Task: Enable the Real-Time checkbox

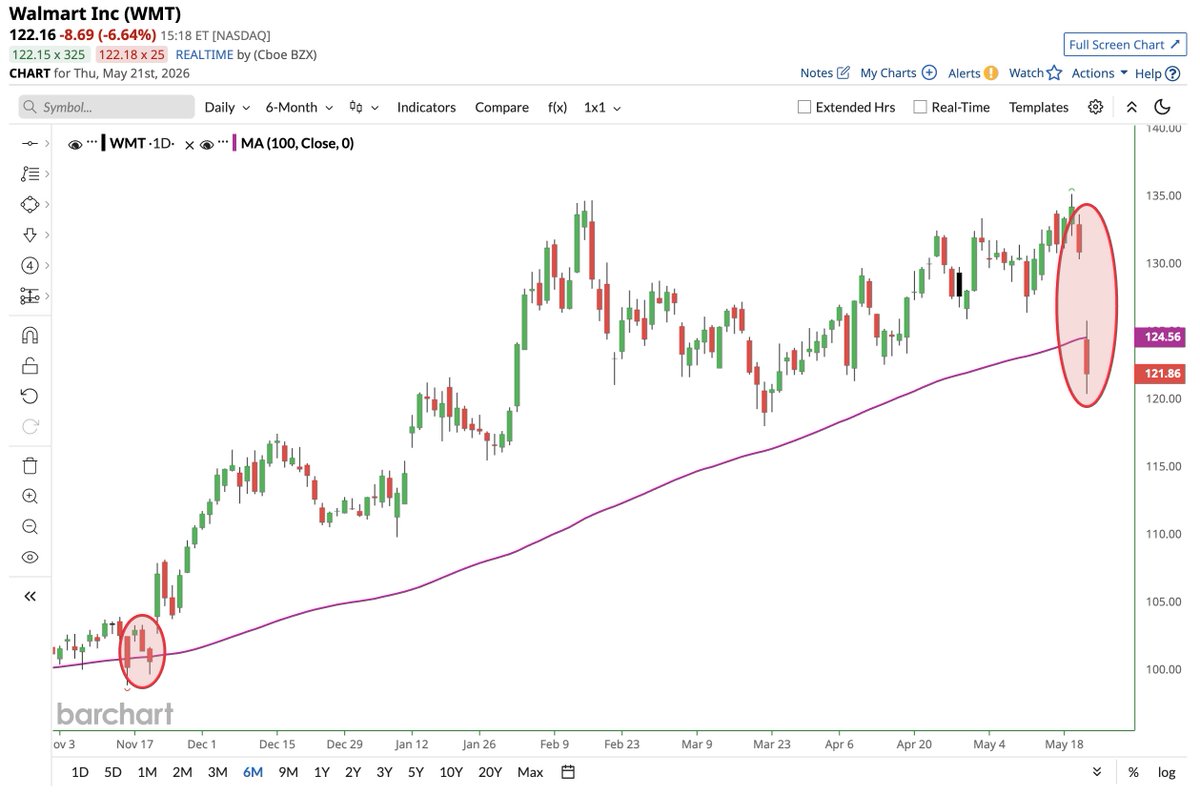Action: [x=920, y=107]
